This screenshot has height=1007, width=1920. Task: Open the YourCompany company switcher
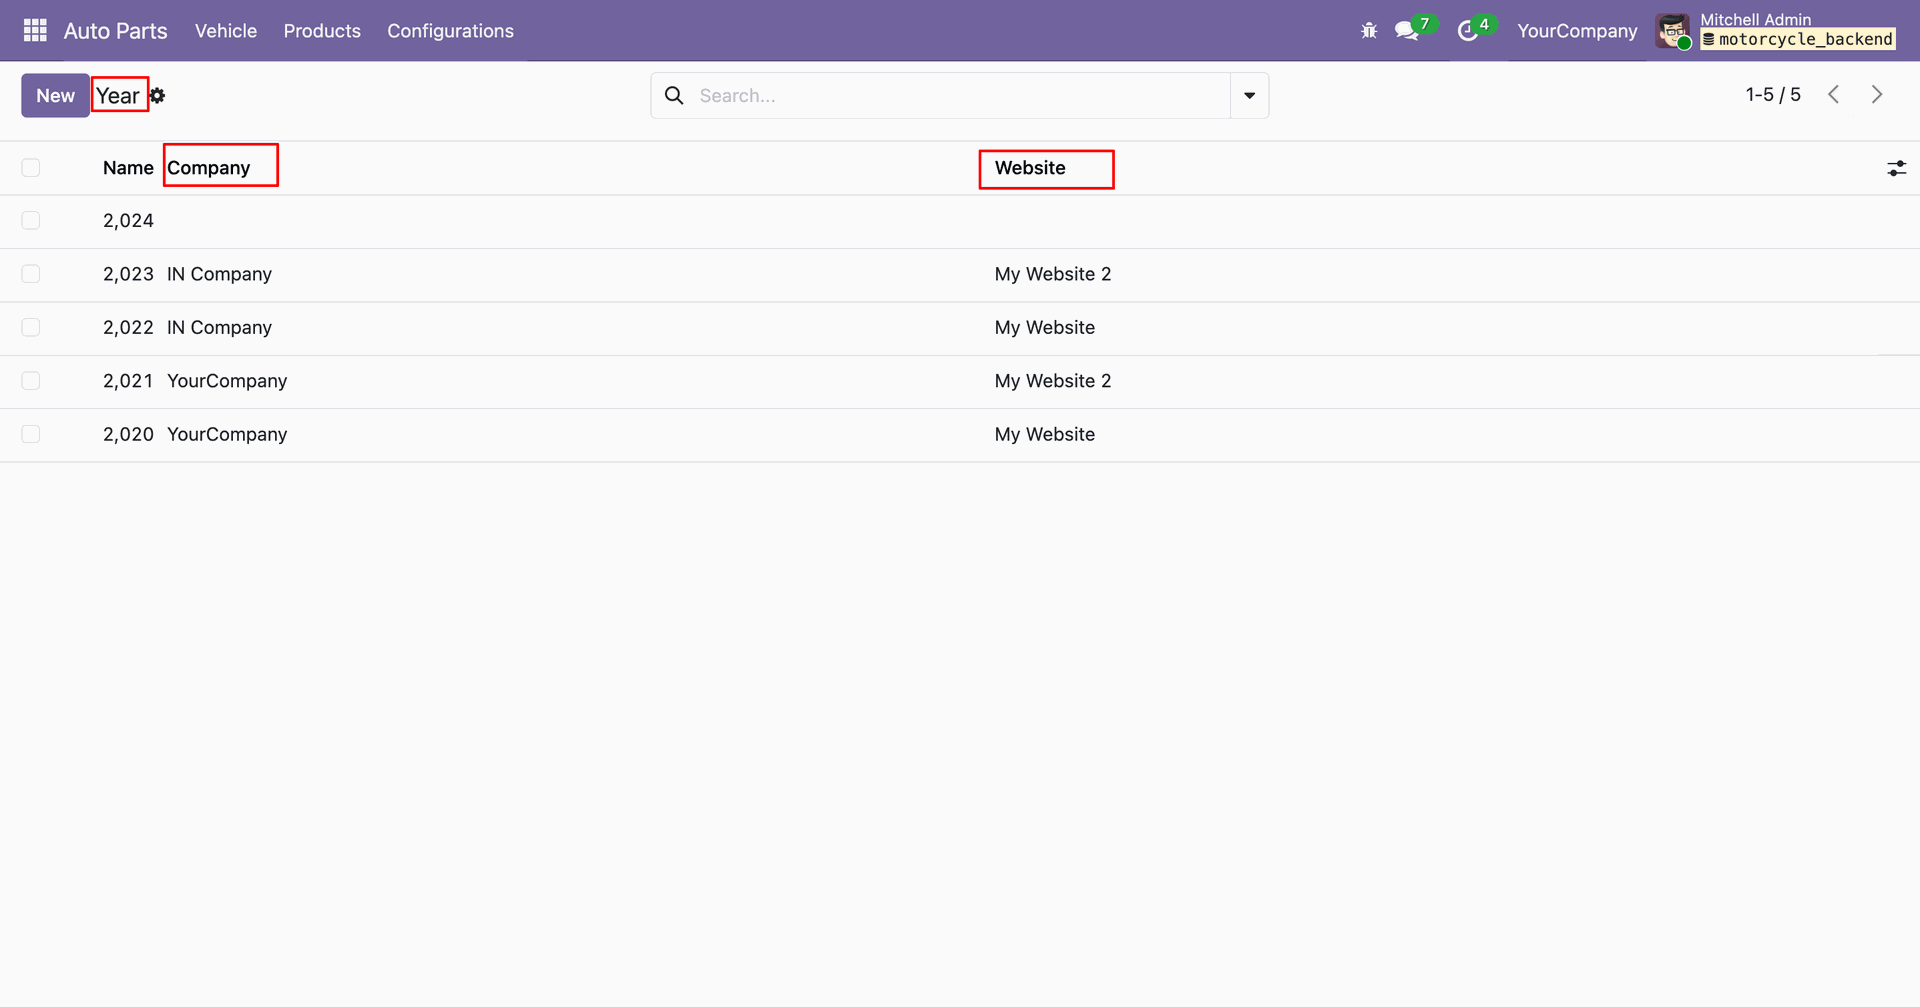point(1577,31)
